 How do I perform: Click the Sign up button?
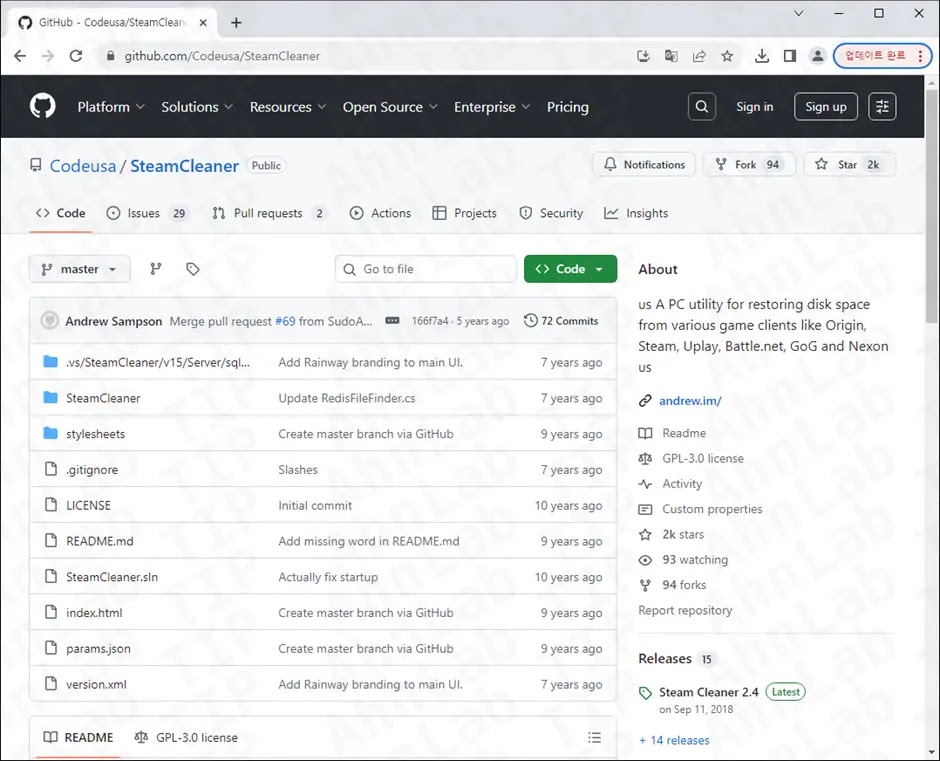click(x=825, y=106)
